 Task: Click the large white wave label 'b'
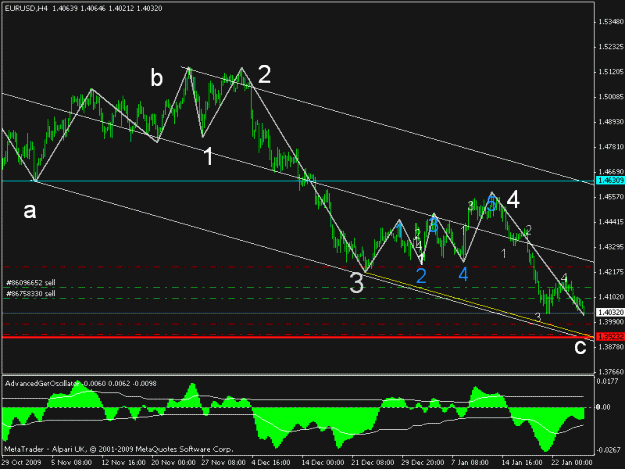157,77
